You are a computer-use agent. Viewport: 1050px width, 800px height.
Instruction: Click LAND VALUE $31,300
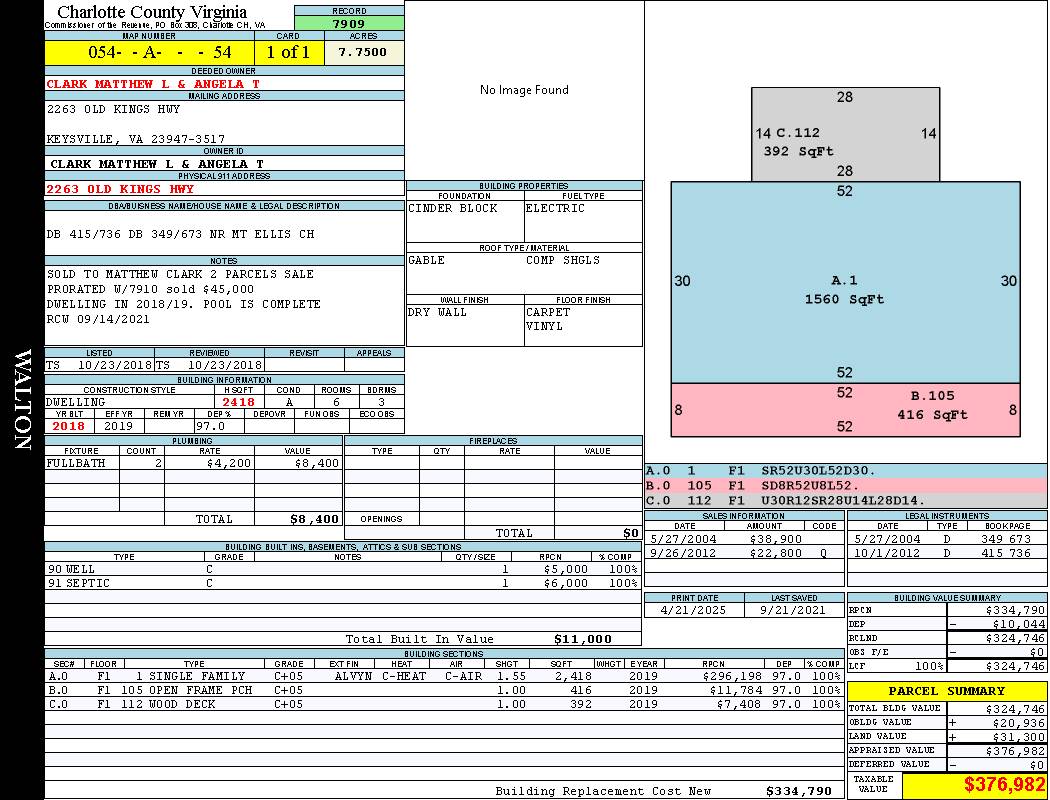(x=1019, y=736)
